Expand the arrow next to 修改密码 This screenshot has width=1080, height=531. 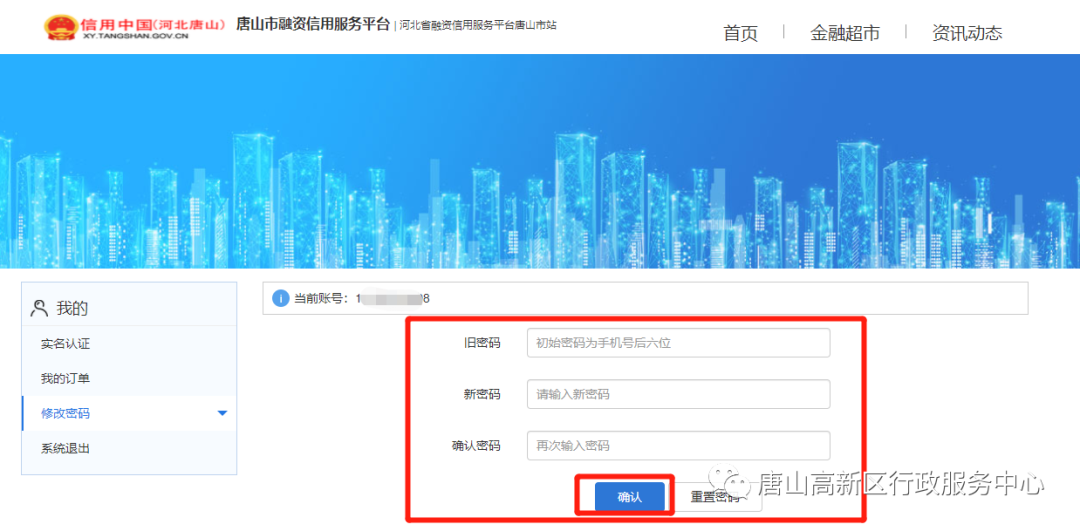[222, 413]
